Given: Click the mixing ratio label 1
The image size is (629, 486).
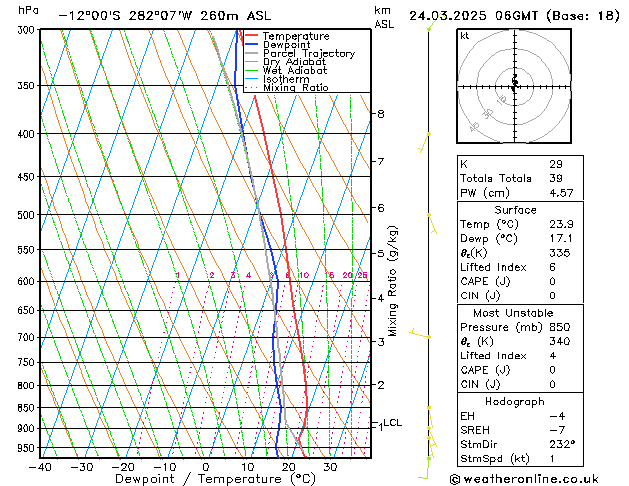Looking at the screenshot, I should (x=178, y=275).
